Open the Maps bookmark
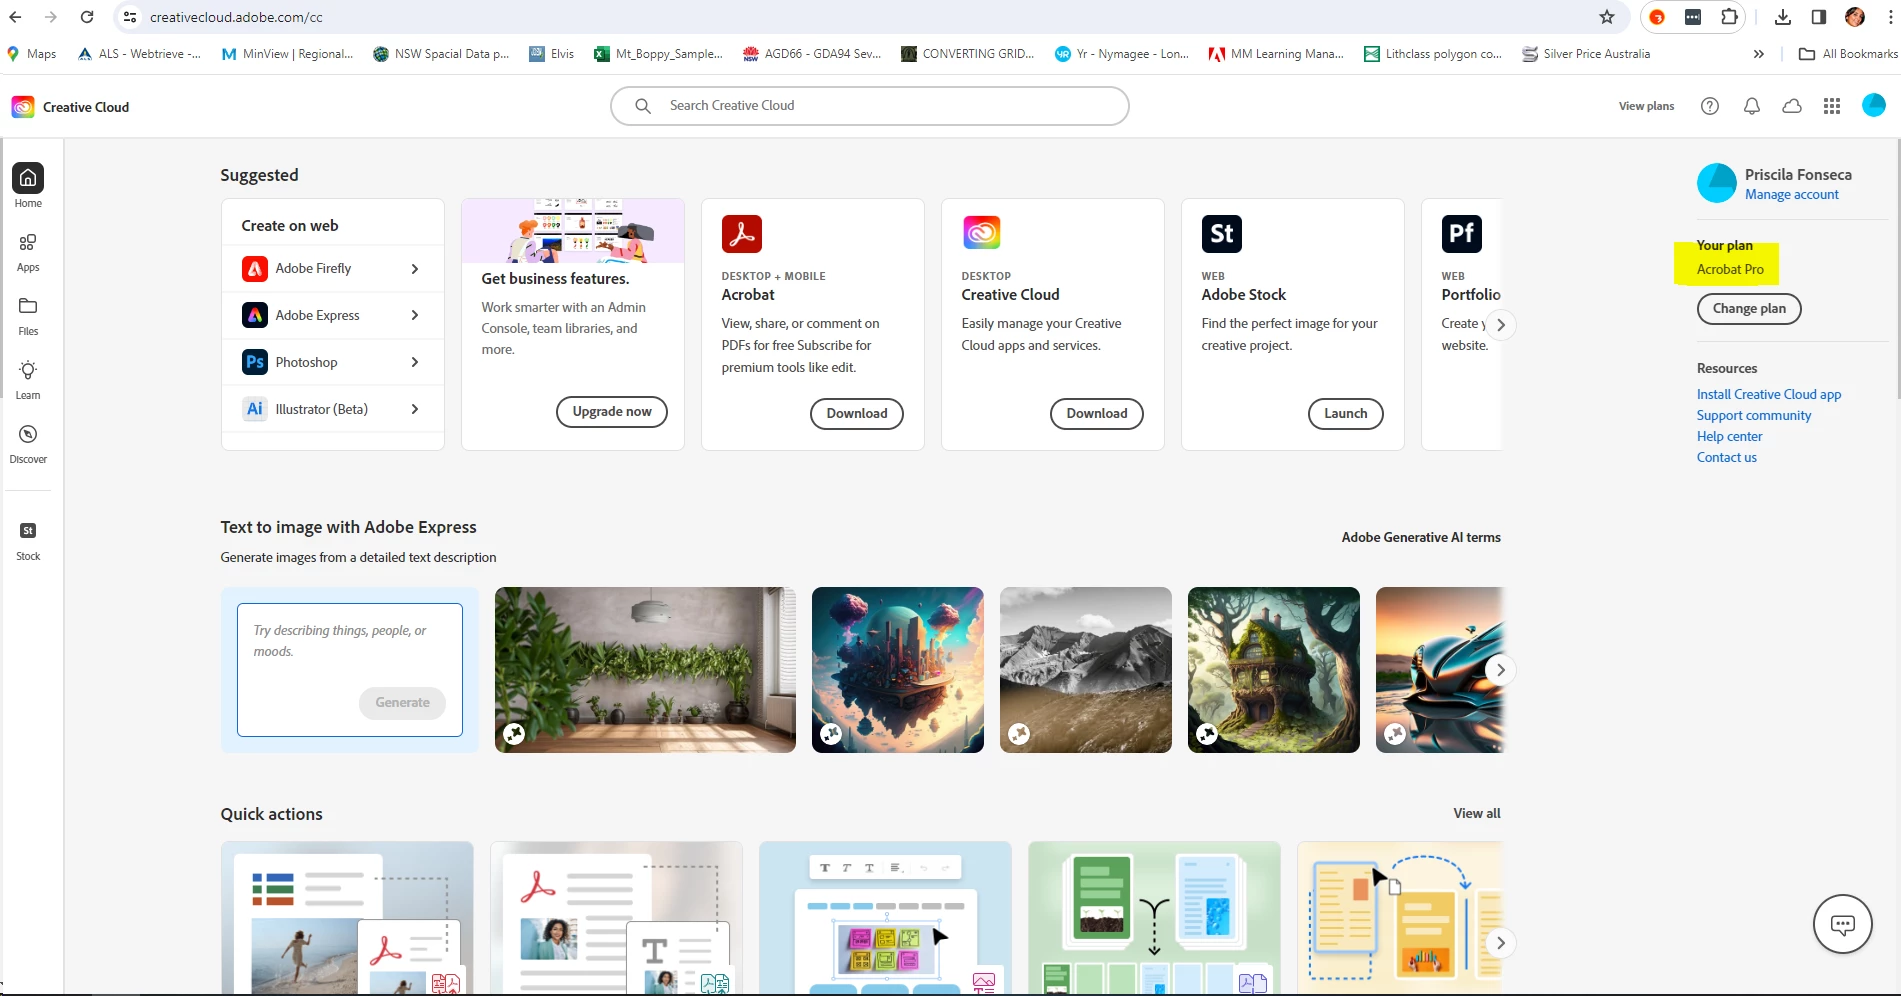The width and height of the screenshot is (1901, 996). tap(32, 54)
